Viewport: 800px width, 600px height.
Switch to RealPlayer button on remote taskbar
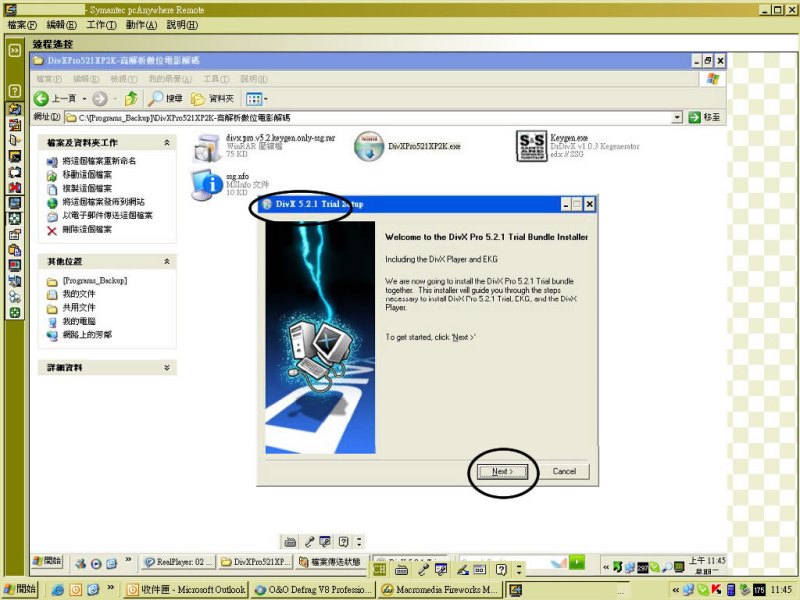click(178, 562)
